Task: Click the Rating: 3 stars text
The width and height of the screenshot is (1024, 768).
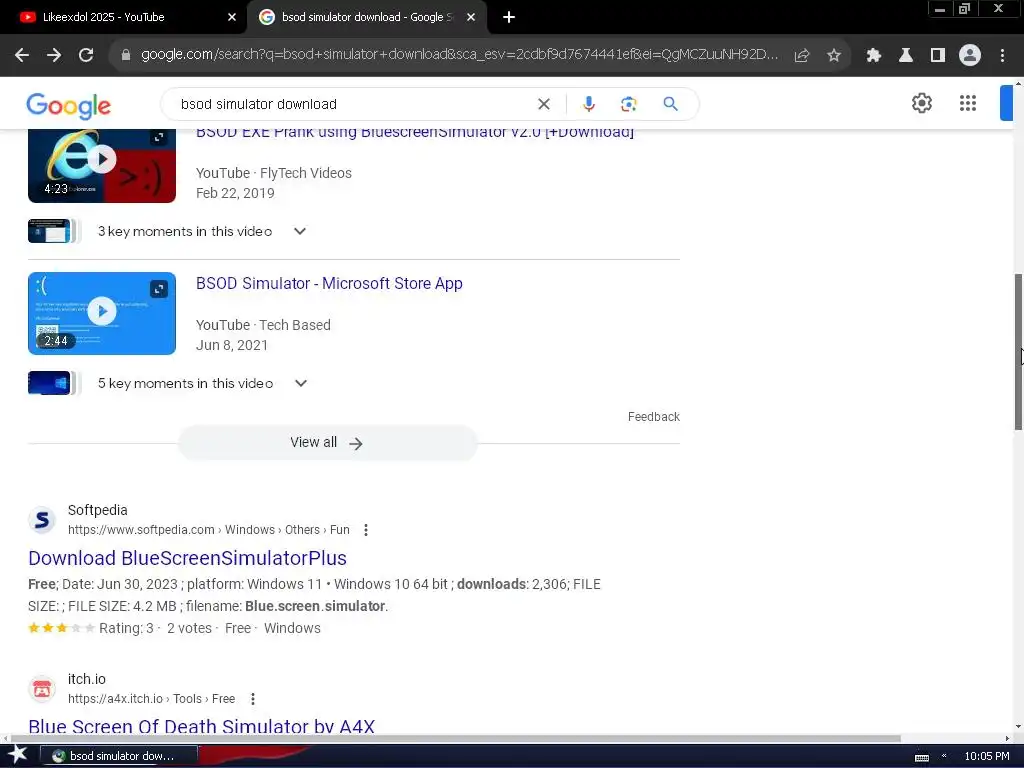Action: (x=126, y=628)
